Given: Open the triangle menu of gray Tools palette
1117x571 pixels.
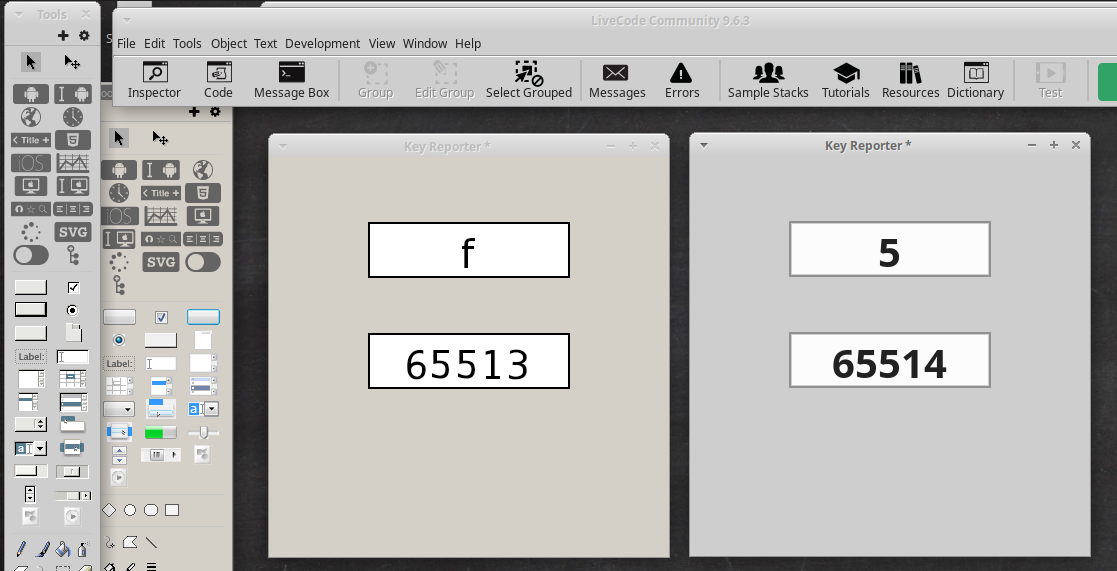Looking at the screenshot, I should pos(19,14).
